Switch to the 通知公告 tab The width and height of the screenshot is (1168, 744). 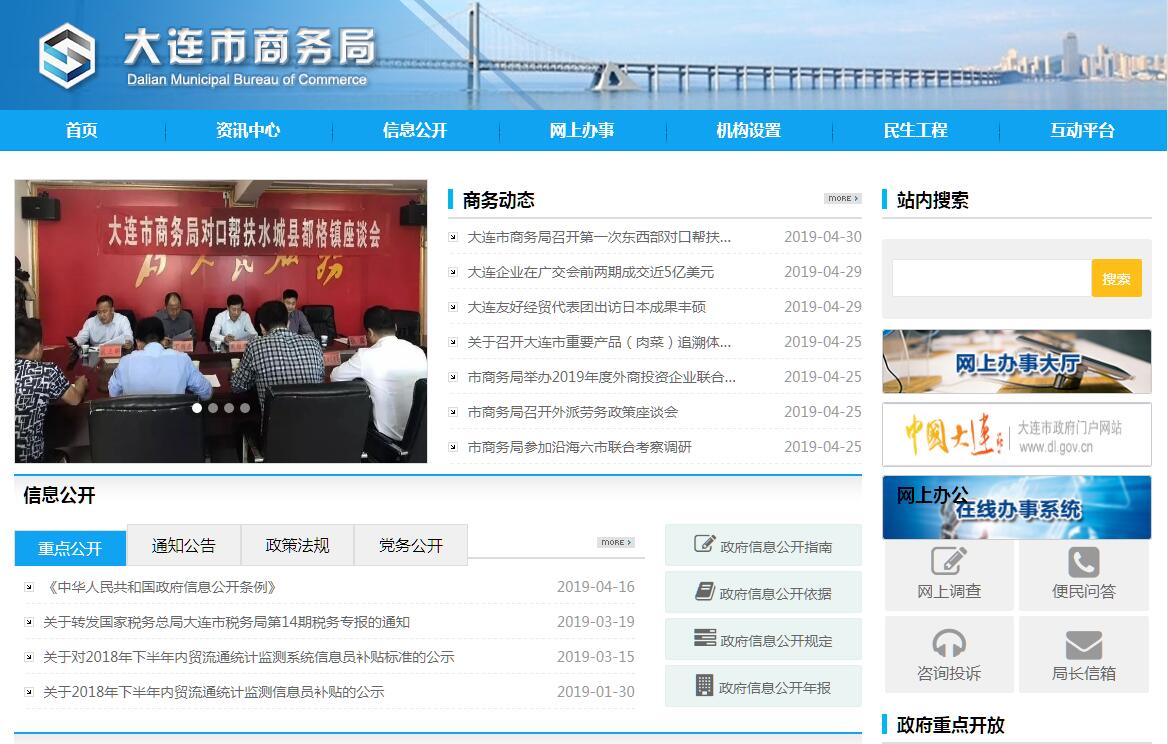183,545
